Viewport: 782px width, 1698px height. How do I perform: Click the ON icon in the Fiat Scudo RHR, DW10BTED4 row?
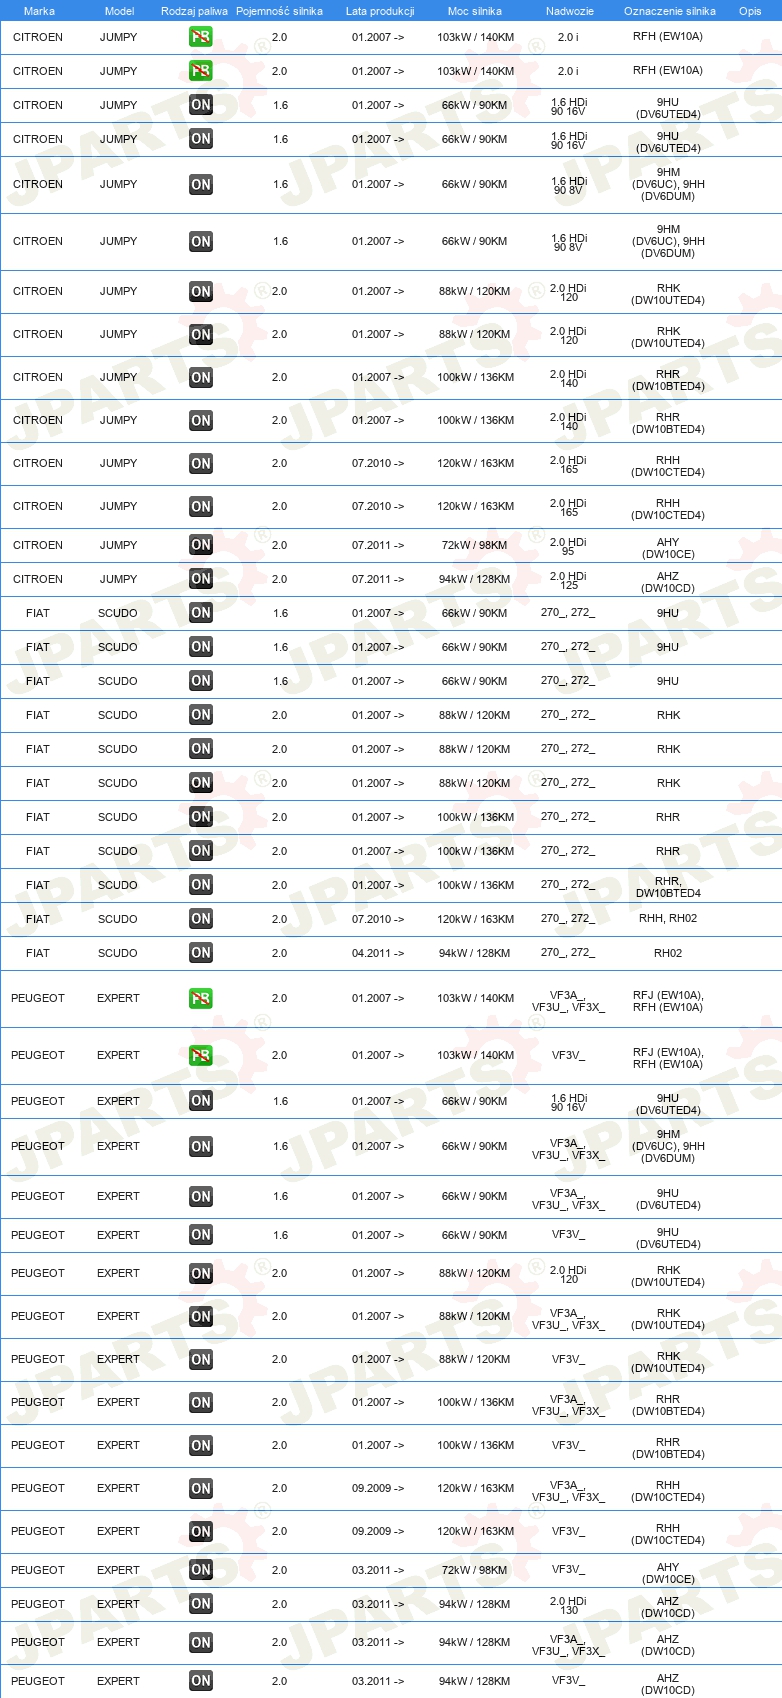click(x=201, y=885)
